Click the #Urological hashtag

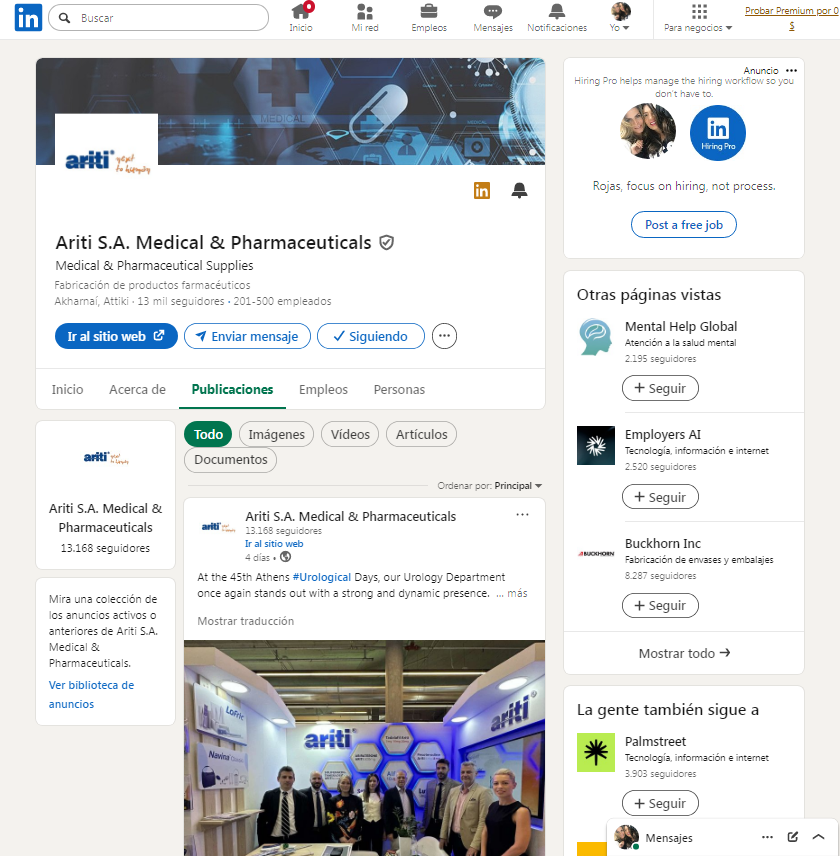tap(321, 577)
